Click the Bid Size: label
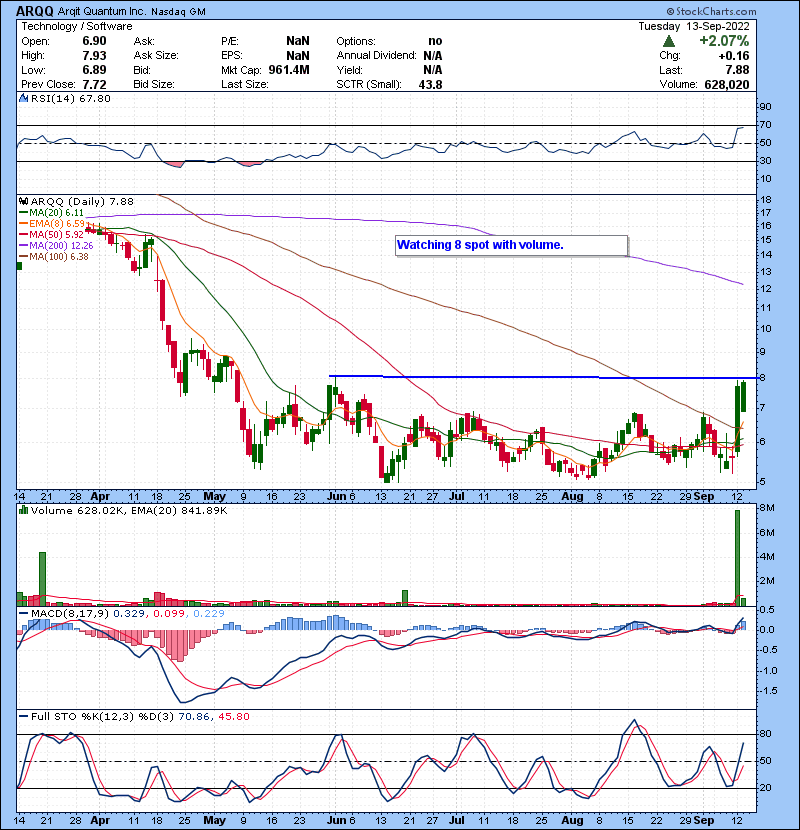The height and width of the screenshot is (830, 800). pyautogui.click(x=154, y=85)
